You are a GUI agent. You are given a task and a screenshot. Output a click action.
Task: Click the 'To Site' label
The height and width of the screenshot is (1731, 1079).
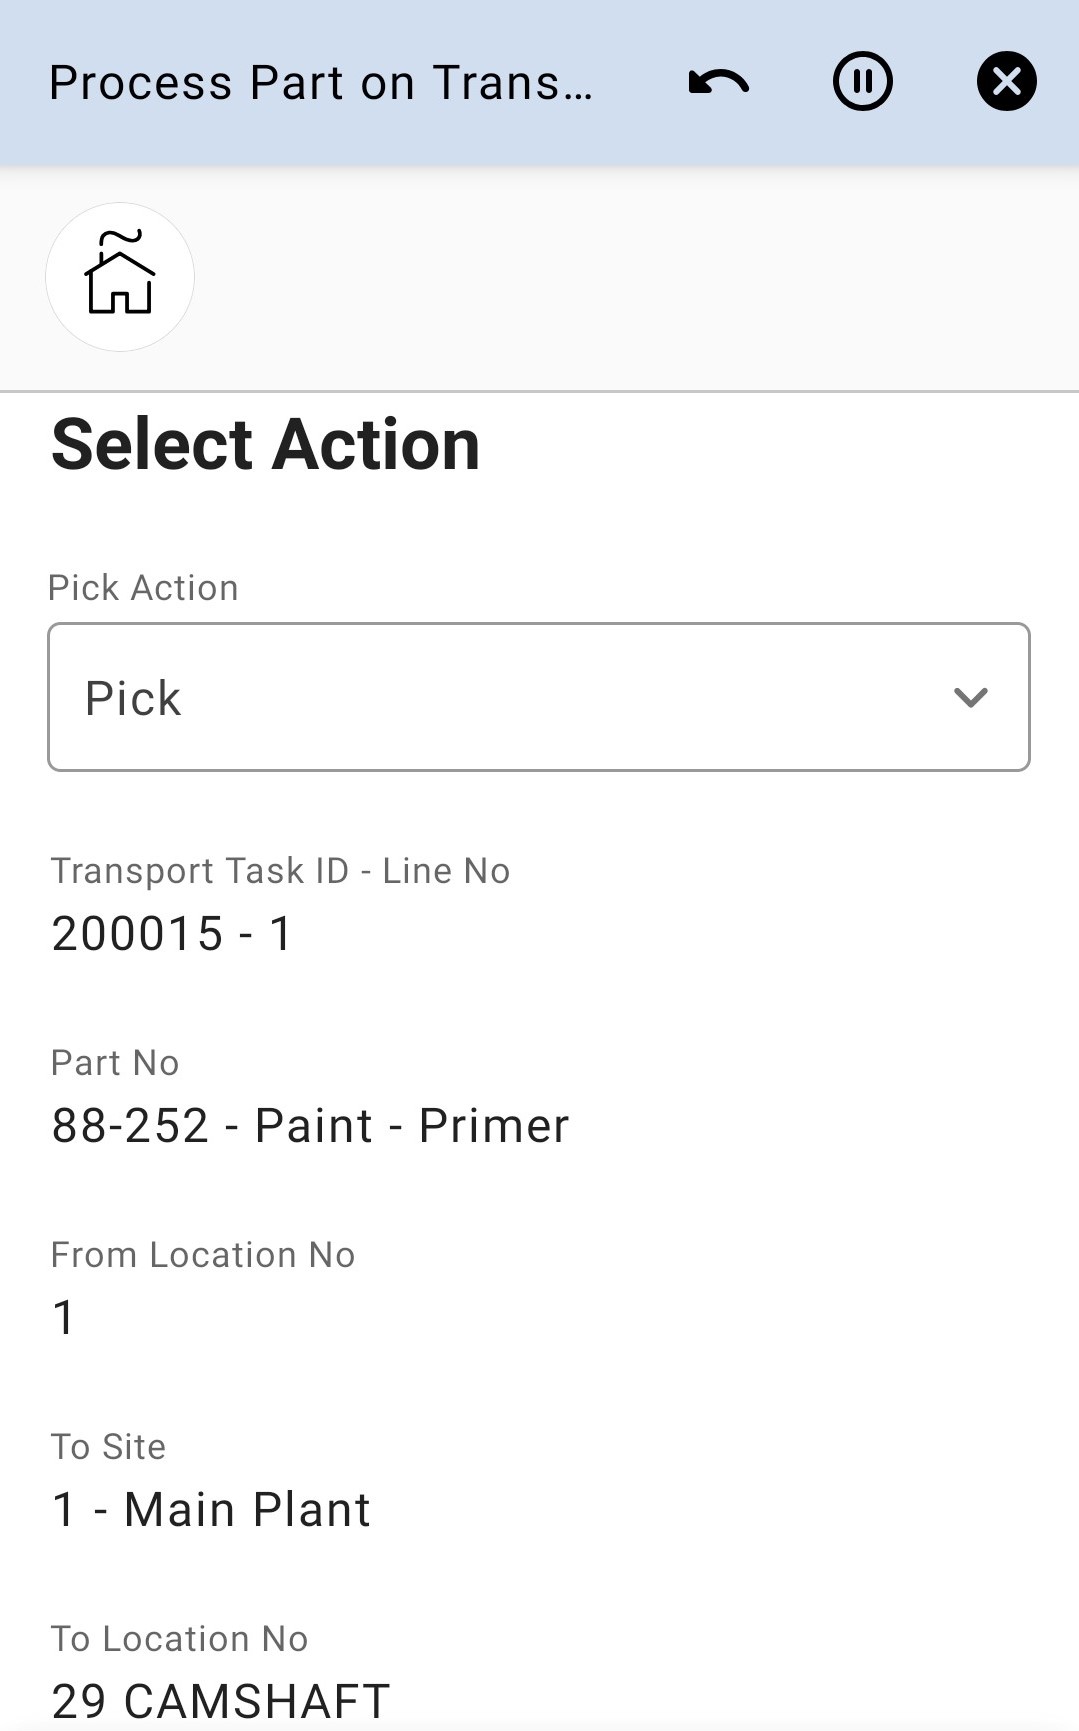pos(108,1447)
